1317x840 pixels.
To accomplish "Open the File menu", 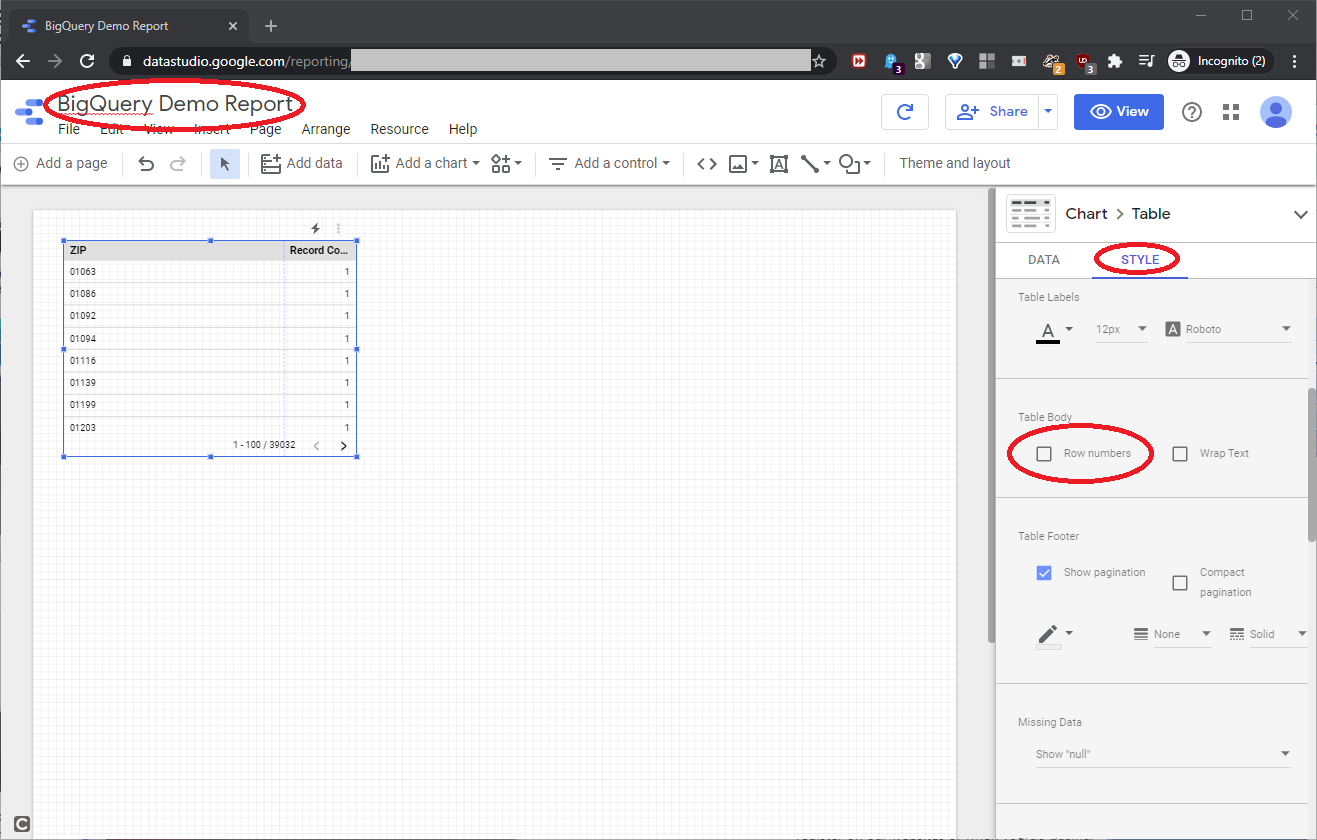I will pyautogui.click(x=69, y=129).
